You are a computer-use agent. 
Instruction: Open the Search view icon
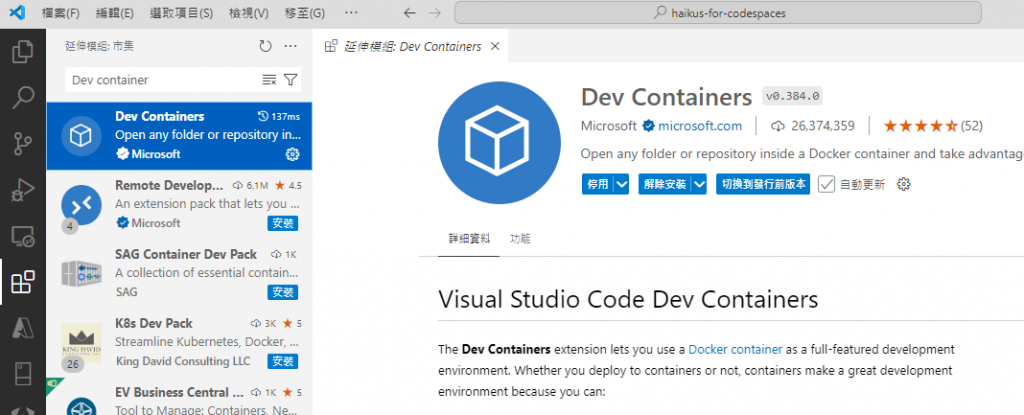click(22, 98)
